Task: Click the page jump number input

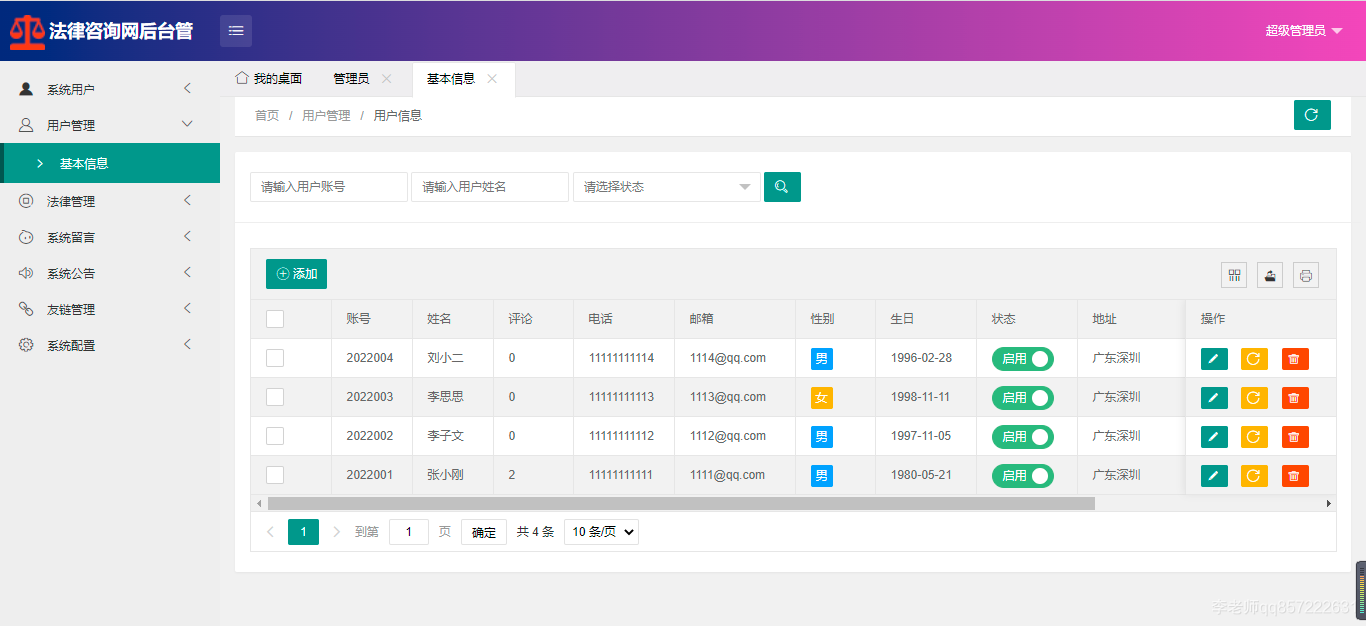Action: click(409, 532)
